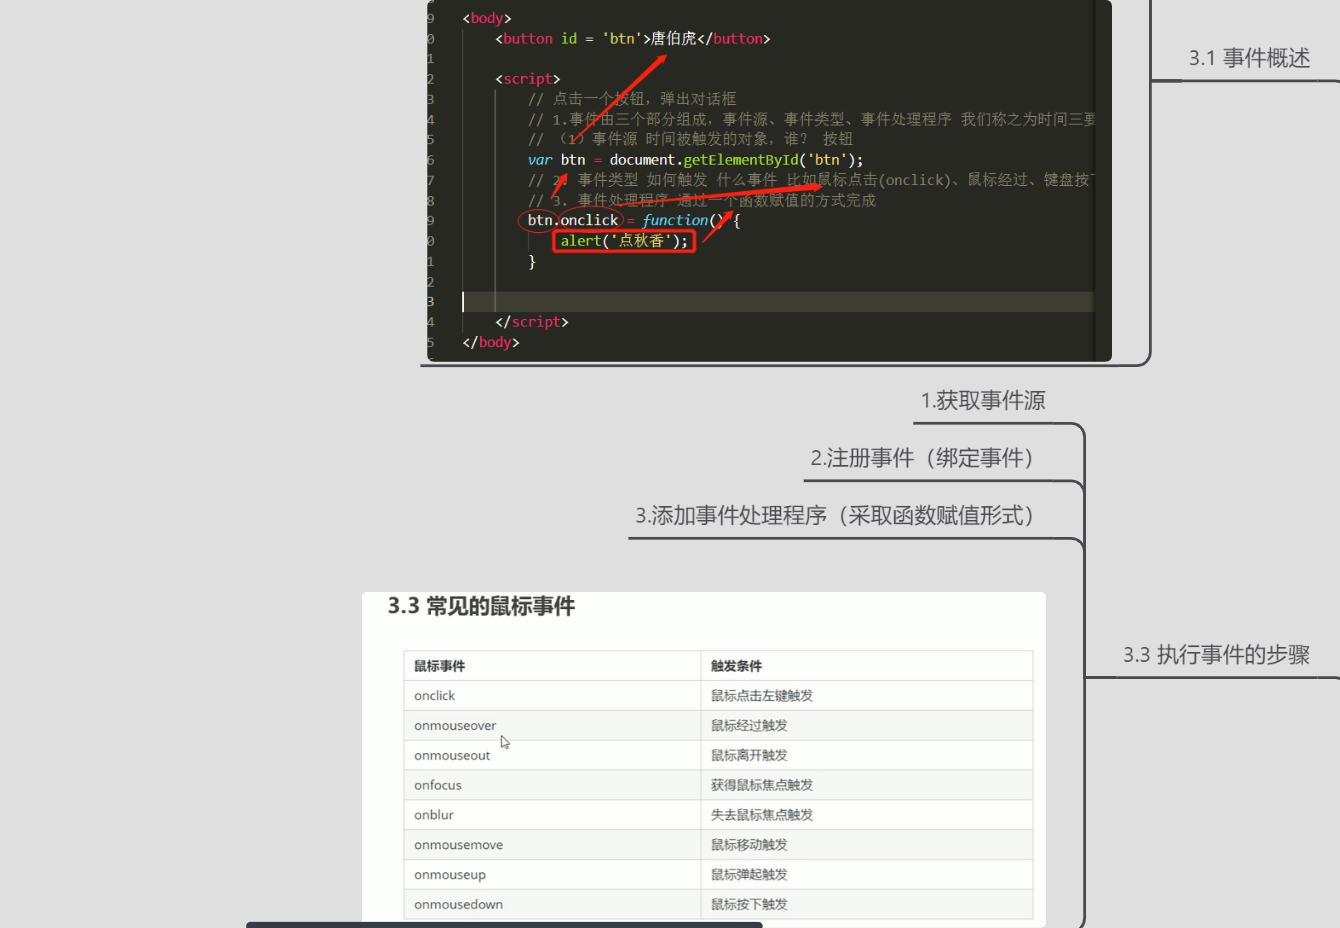Click the 'btn.onclick = function()' code line
The image size is (1340, 928).
coord(634,220)
